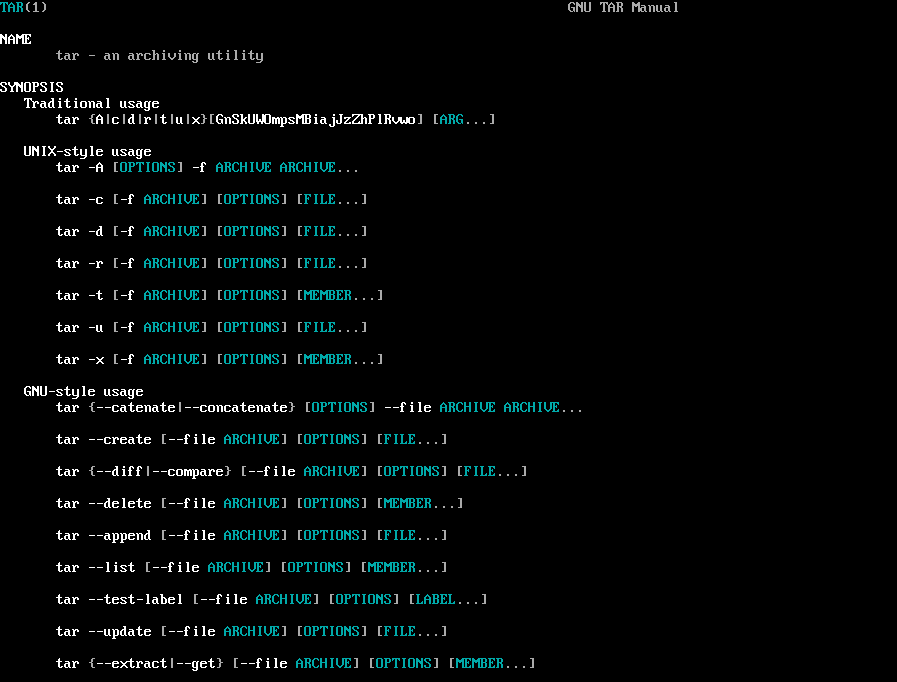Click the 'tar -A' command text
The height and width of the screenshot is (682, 897).
[x=80, y=168]
